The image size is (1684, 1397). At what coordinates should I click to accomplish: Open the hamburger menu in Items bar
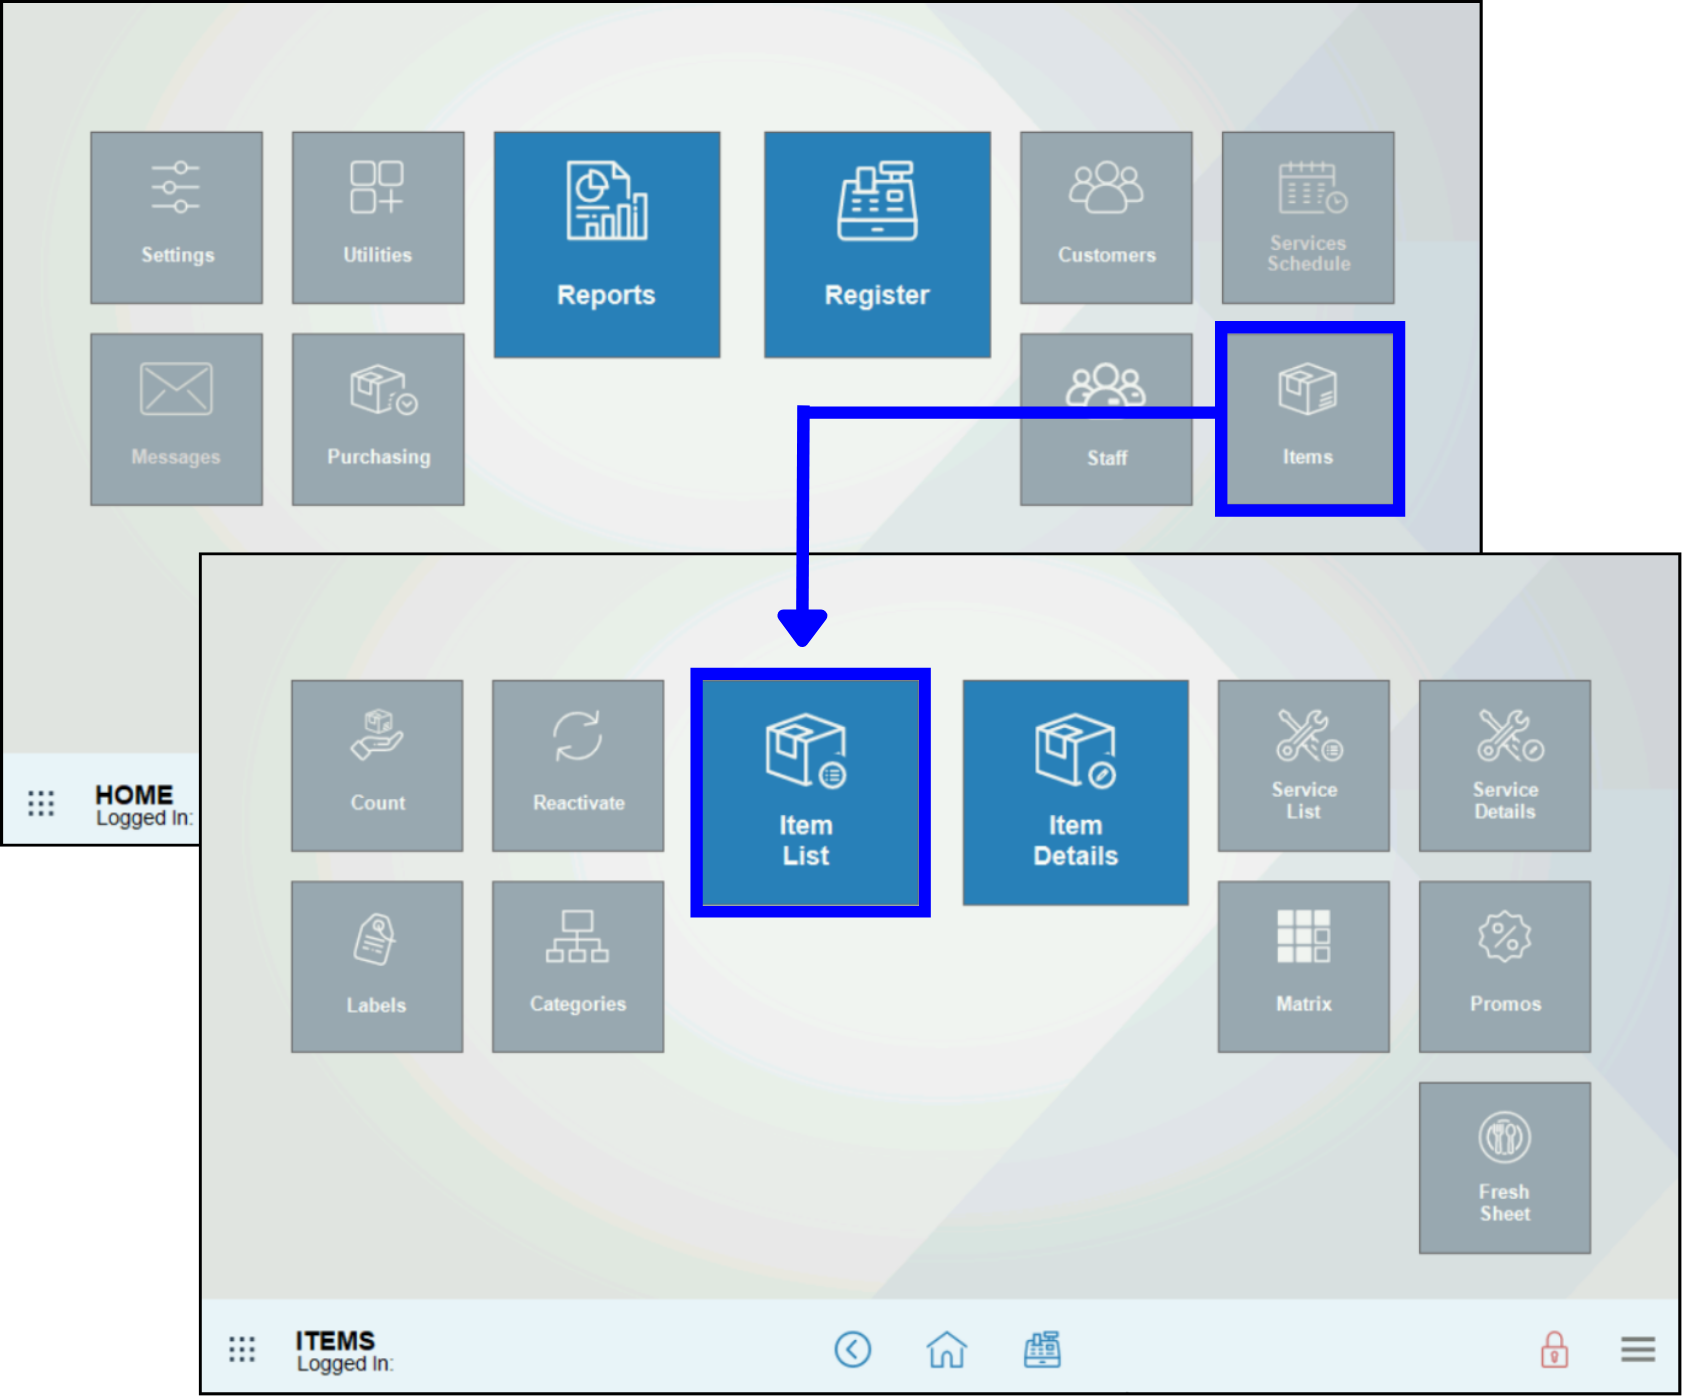1637,1349
